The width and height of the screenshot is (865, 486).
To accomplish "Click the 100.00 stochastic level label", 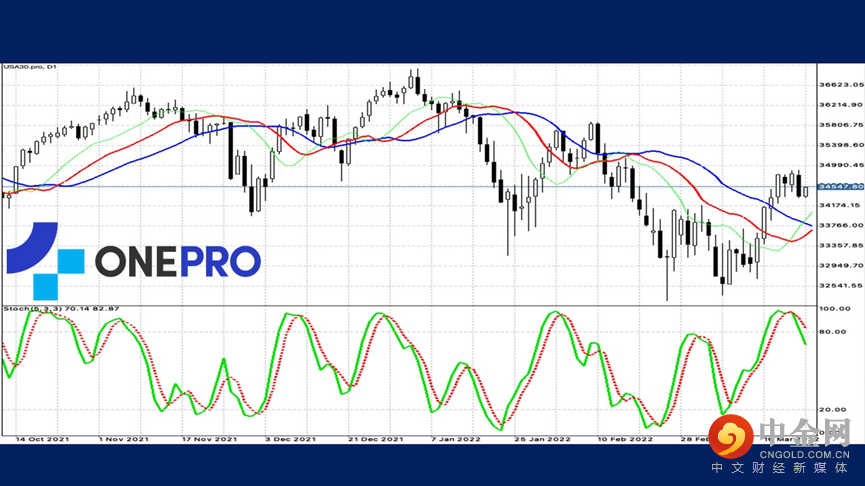I will pyautogui.click(x=835, y=308).
